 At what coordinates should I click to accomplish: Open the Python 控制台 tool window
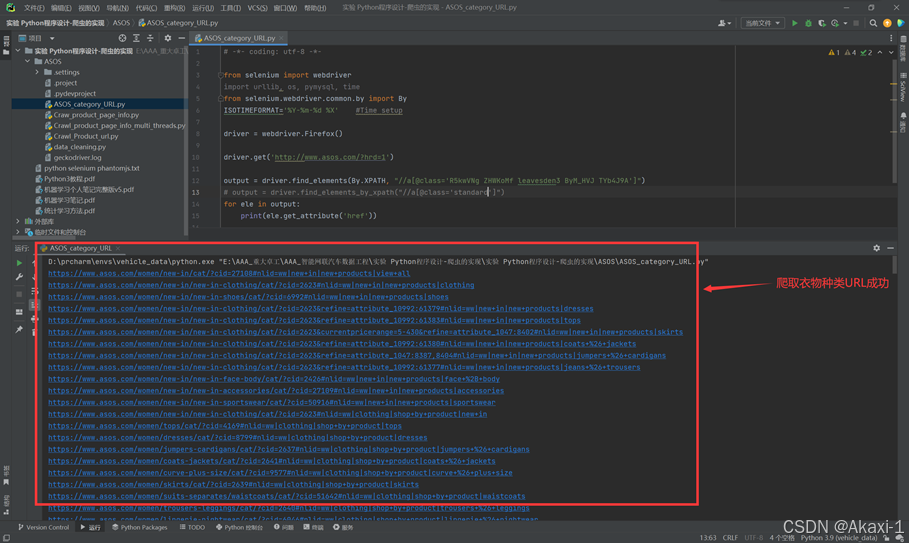point(239,527)
